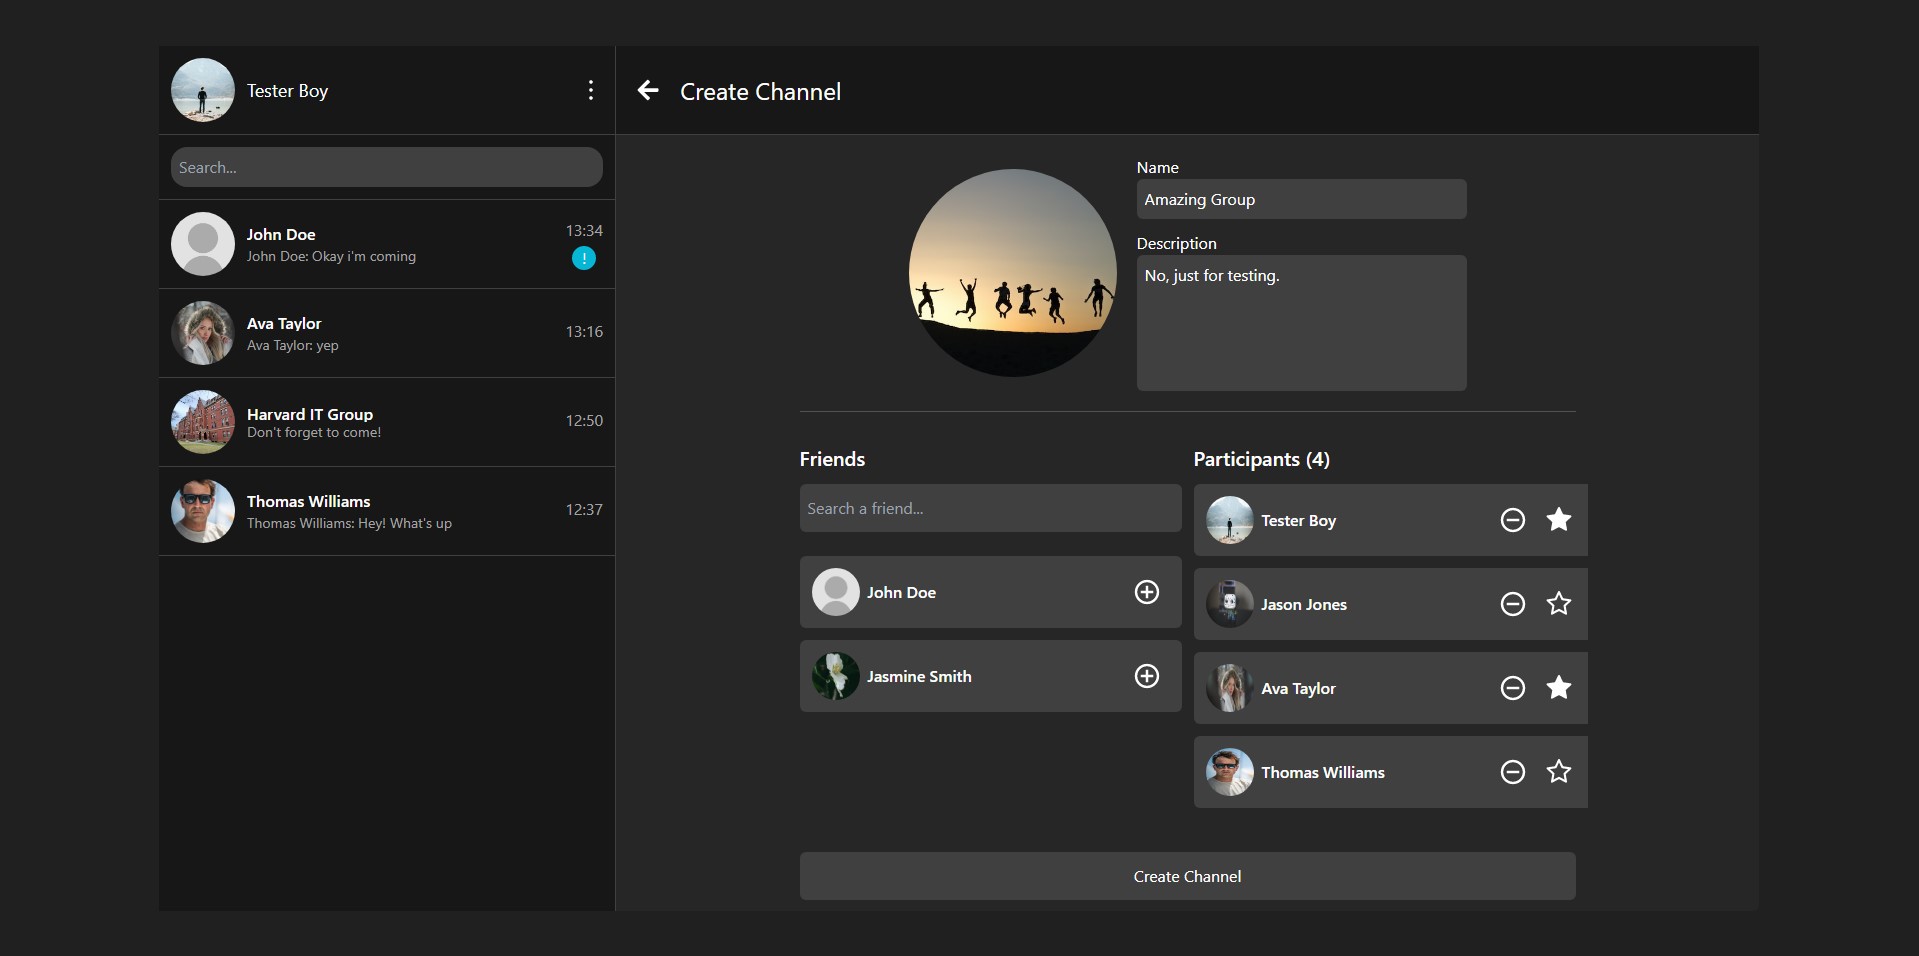Focus the chat Search field
Viewport: 1919px width, 956px height.
click(x=387, y=167)
